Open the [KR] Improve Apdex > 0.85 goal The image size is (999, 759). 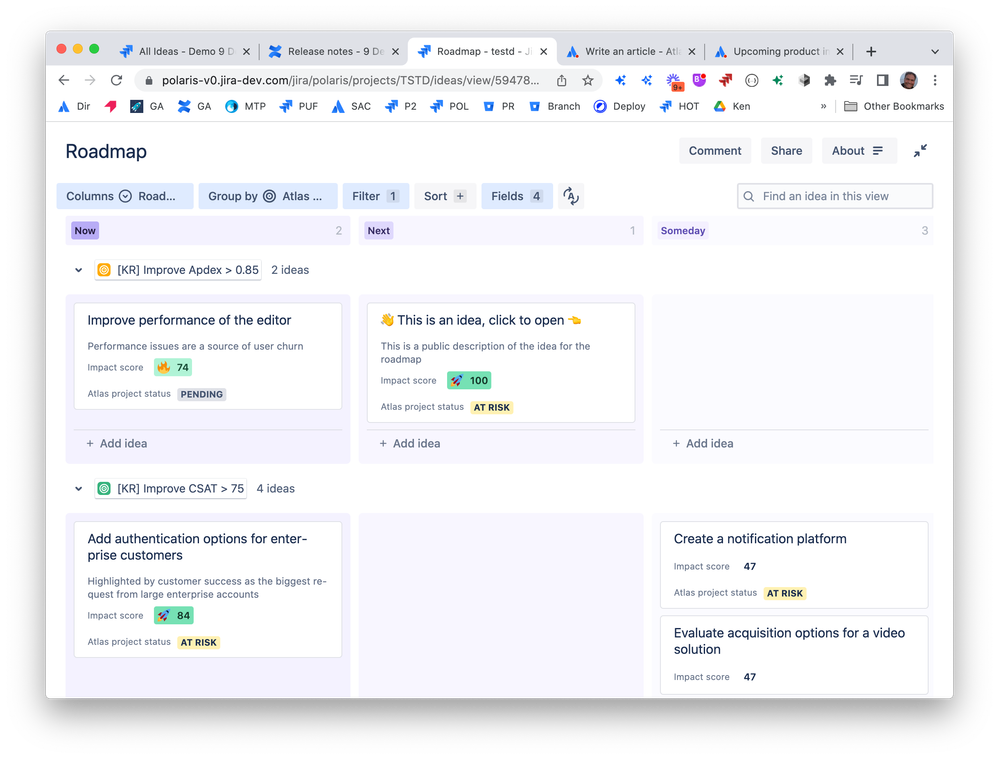(178, 270)
